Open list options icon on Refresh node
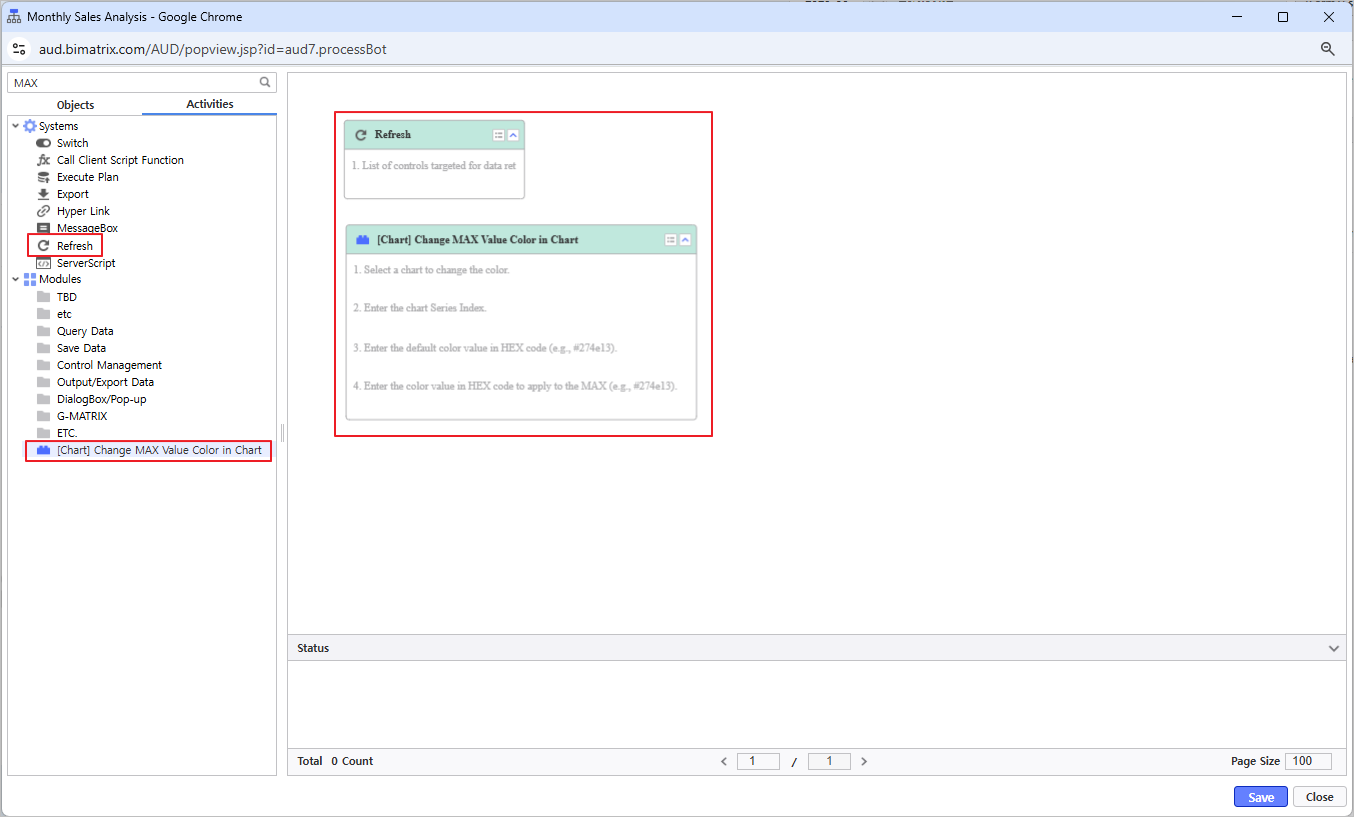This screenshot has height=817, width=1354. coord(498,135)
